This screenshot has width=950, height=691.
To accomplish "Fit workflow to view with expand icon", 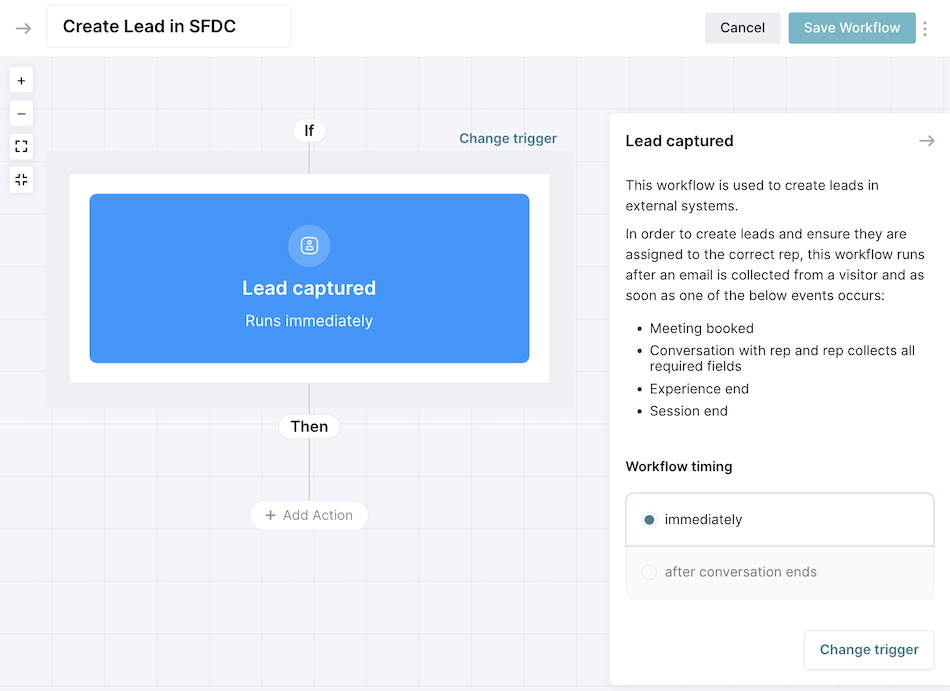I will point(21,146).
